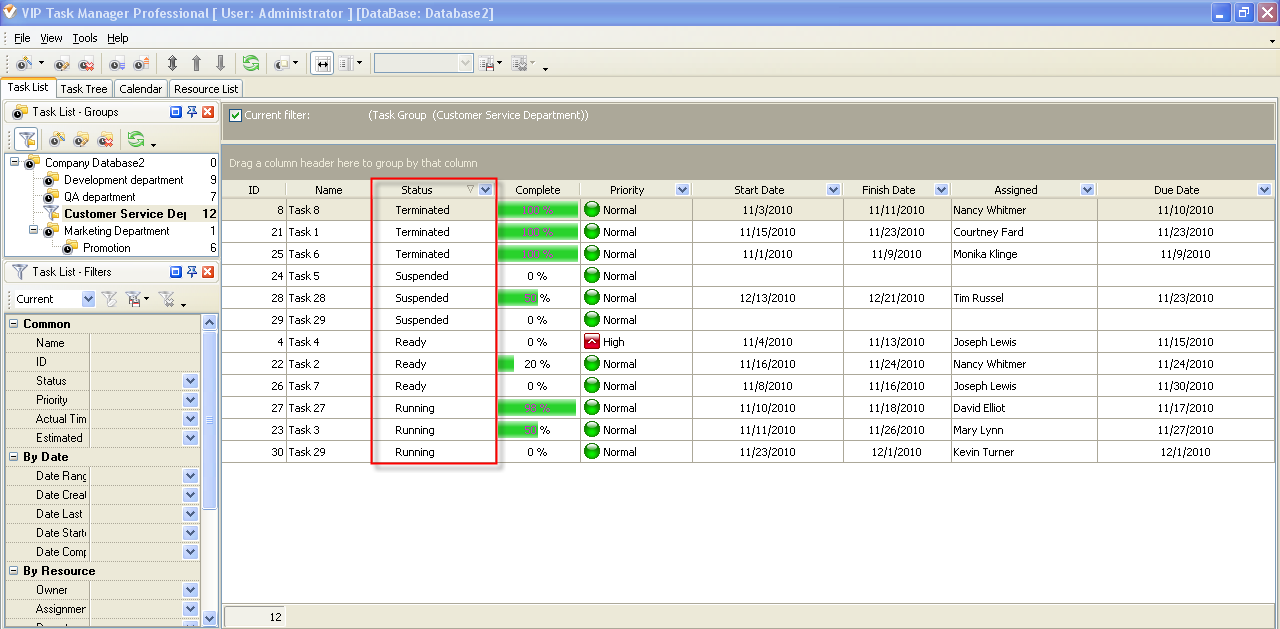Click the green refresh icon in main toolbar

point(250,64)
